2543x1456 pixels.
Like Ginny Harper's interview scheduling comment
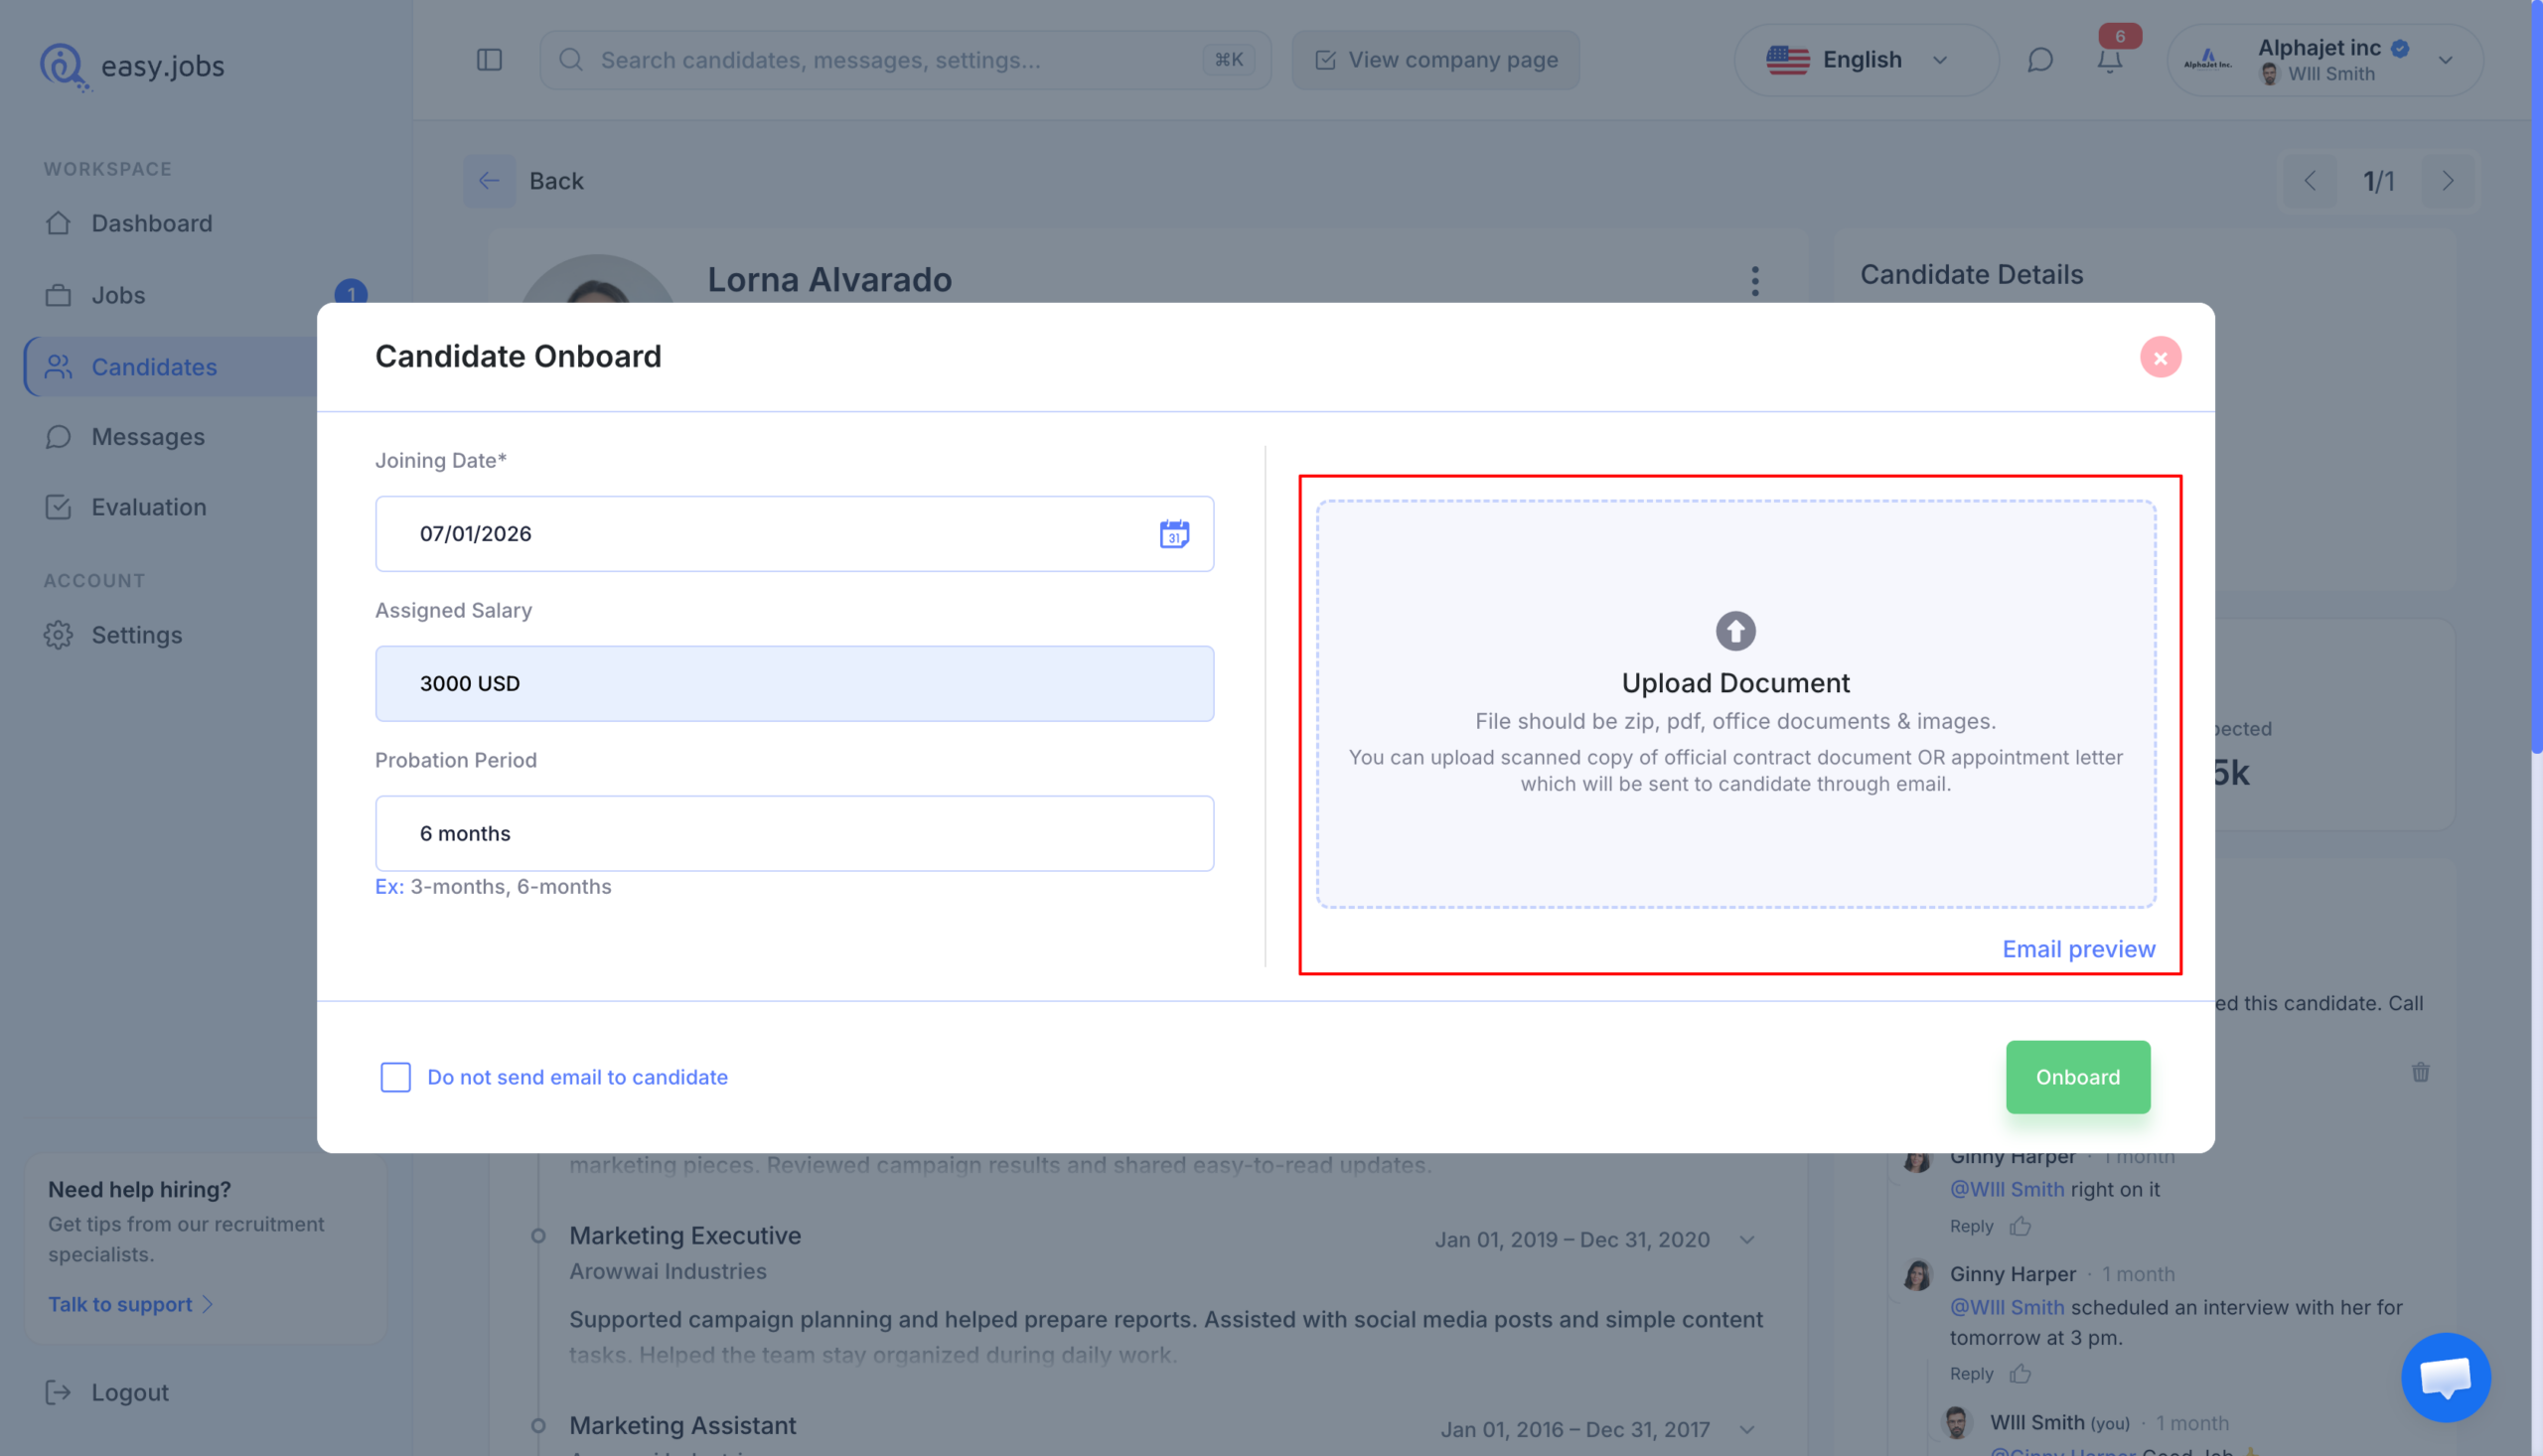tap(2019, 1374)
